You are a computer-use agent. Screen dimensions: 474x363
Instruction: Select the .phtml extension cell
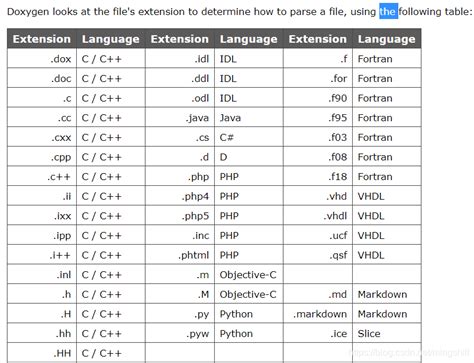tap(180, 255)
